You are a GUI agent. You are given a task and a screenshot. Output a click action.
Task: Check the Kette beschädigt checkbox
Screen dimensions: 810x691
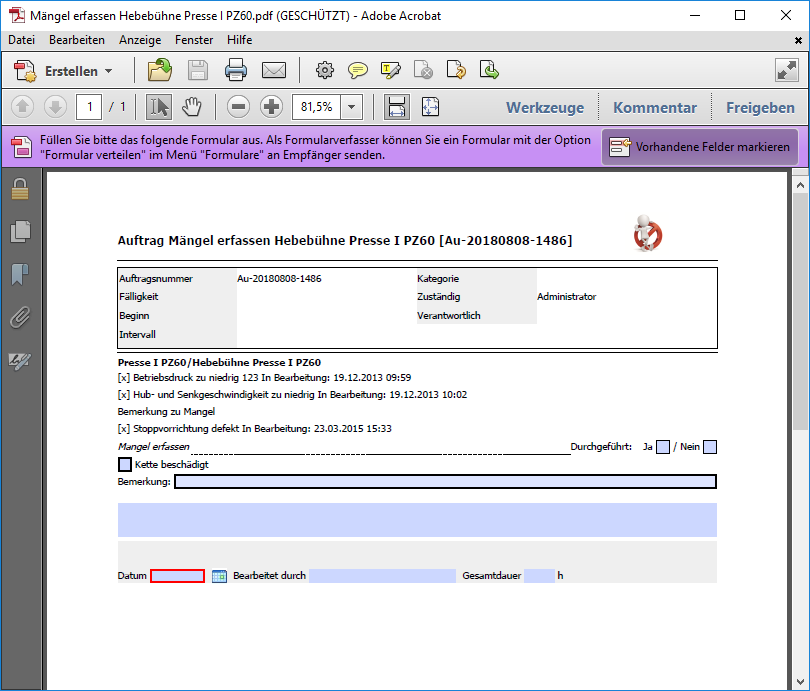click(125, 464)
